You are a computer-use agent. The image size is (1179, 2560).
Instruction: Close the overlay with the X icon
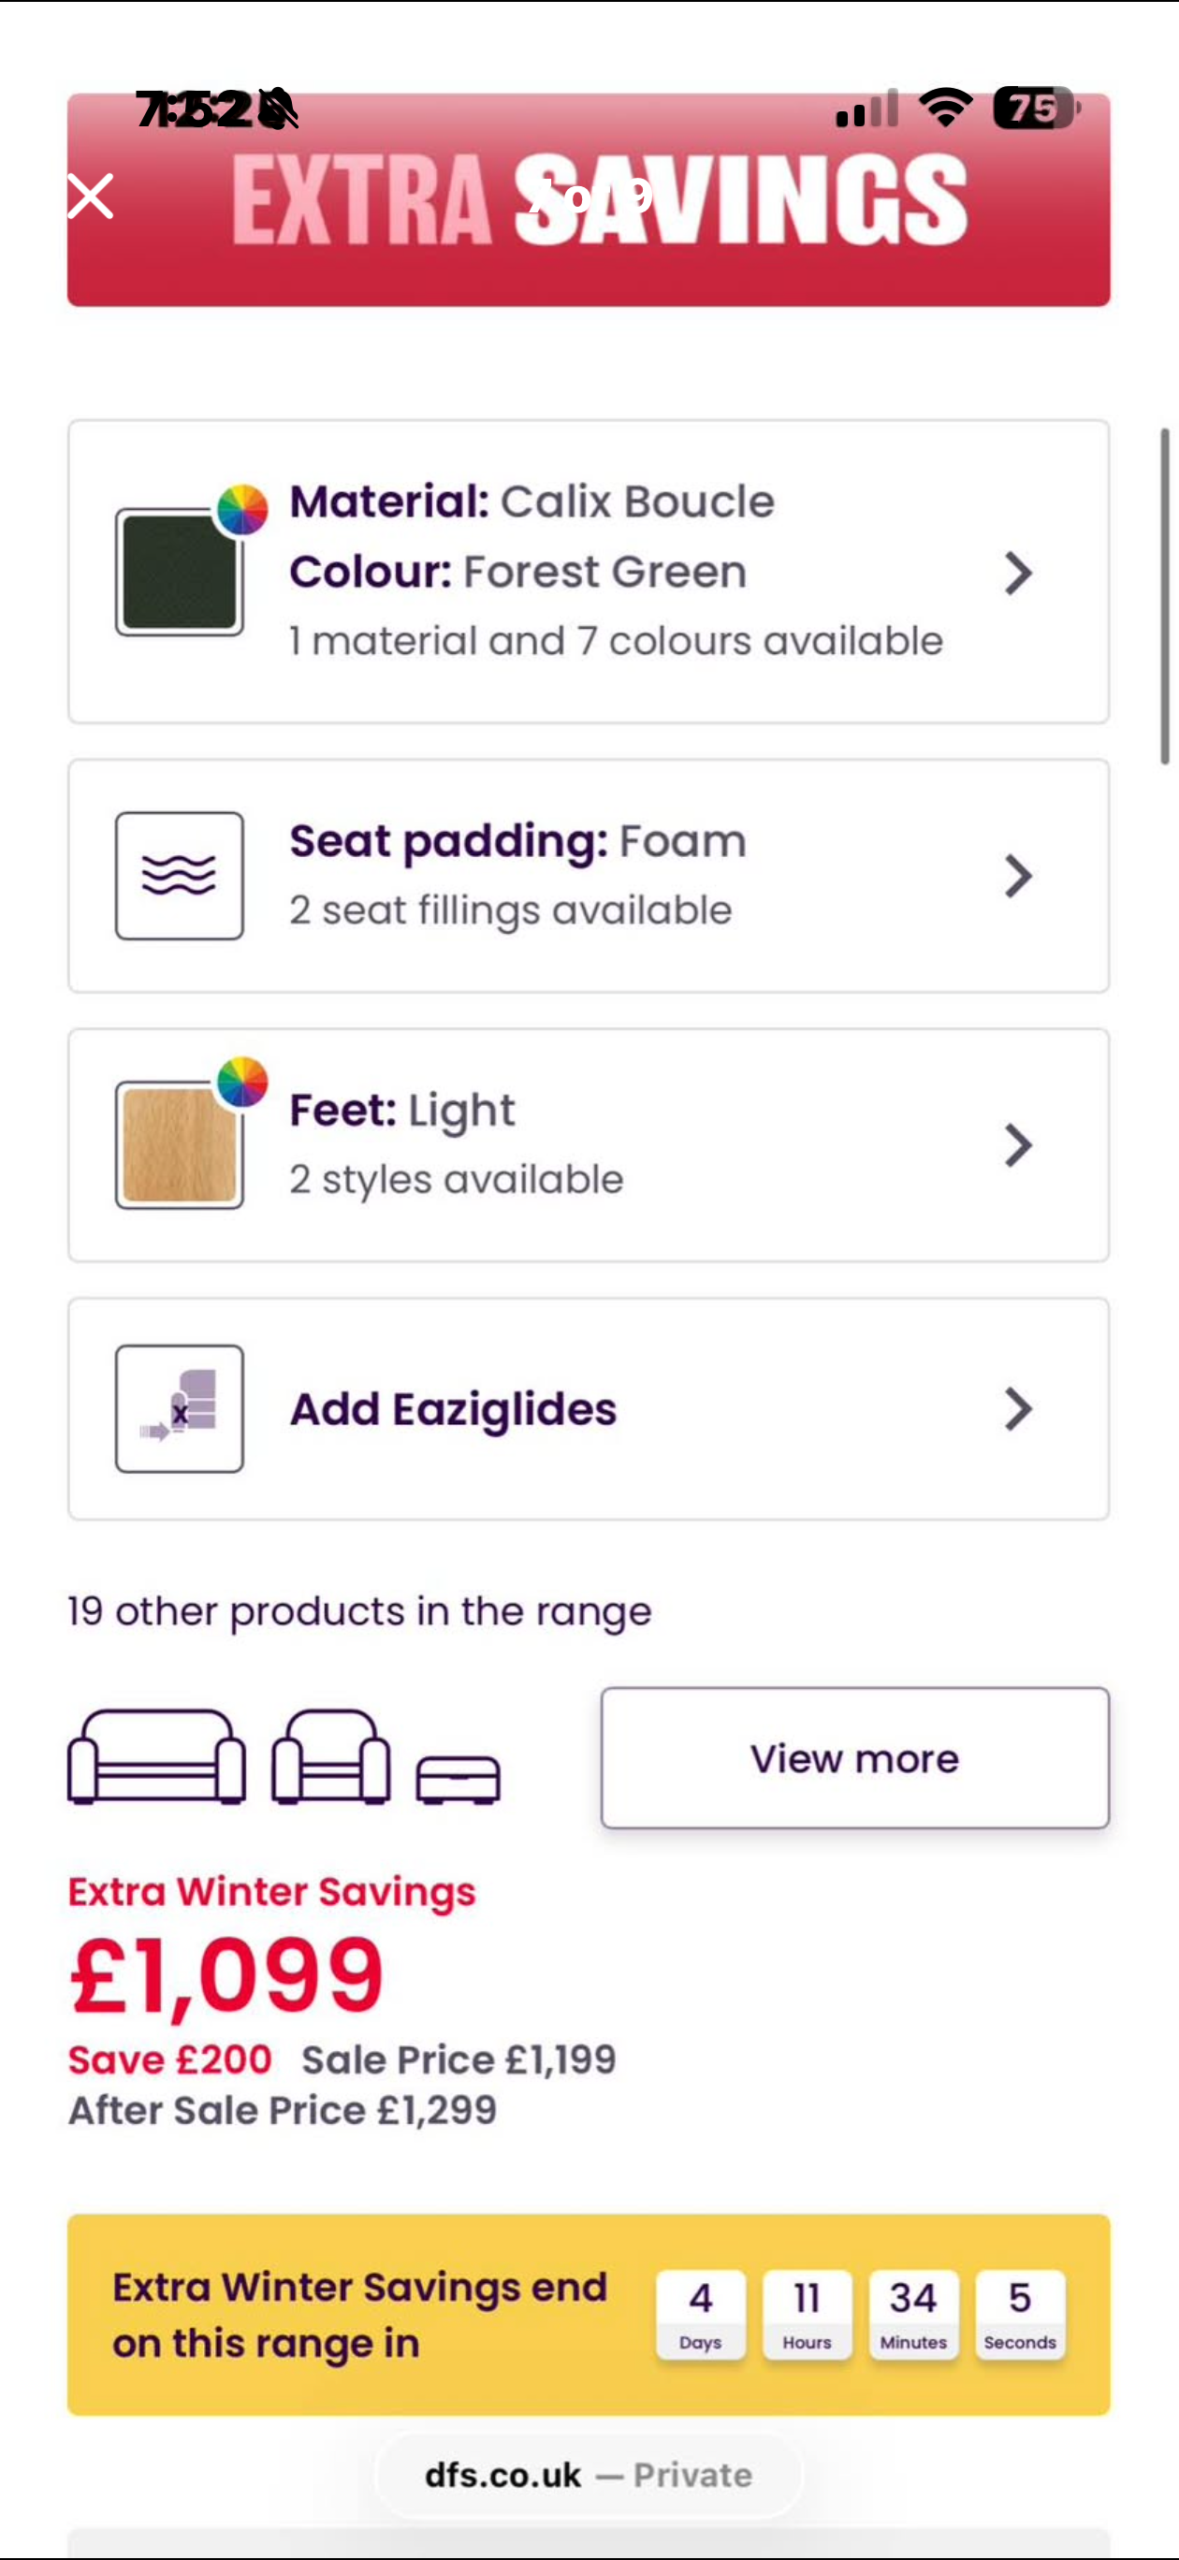[x=90, y=196]
